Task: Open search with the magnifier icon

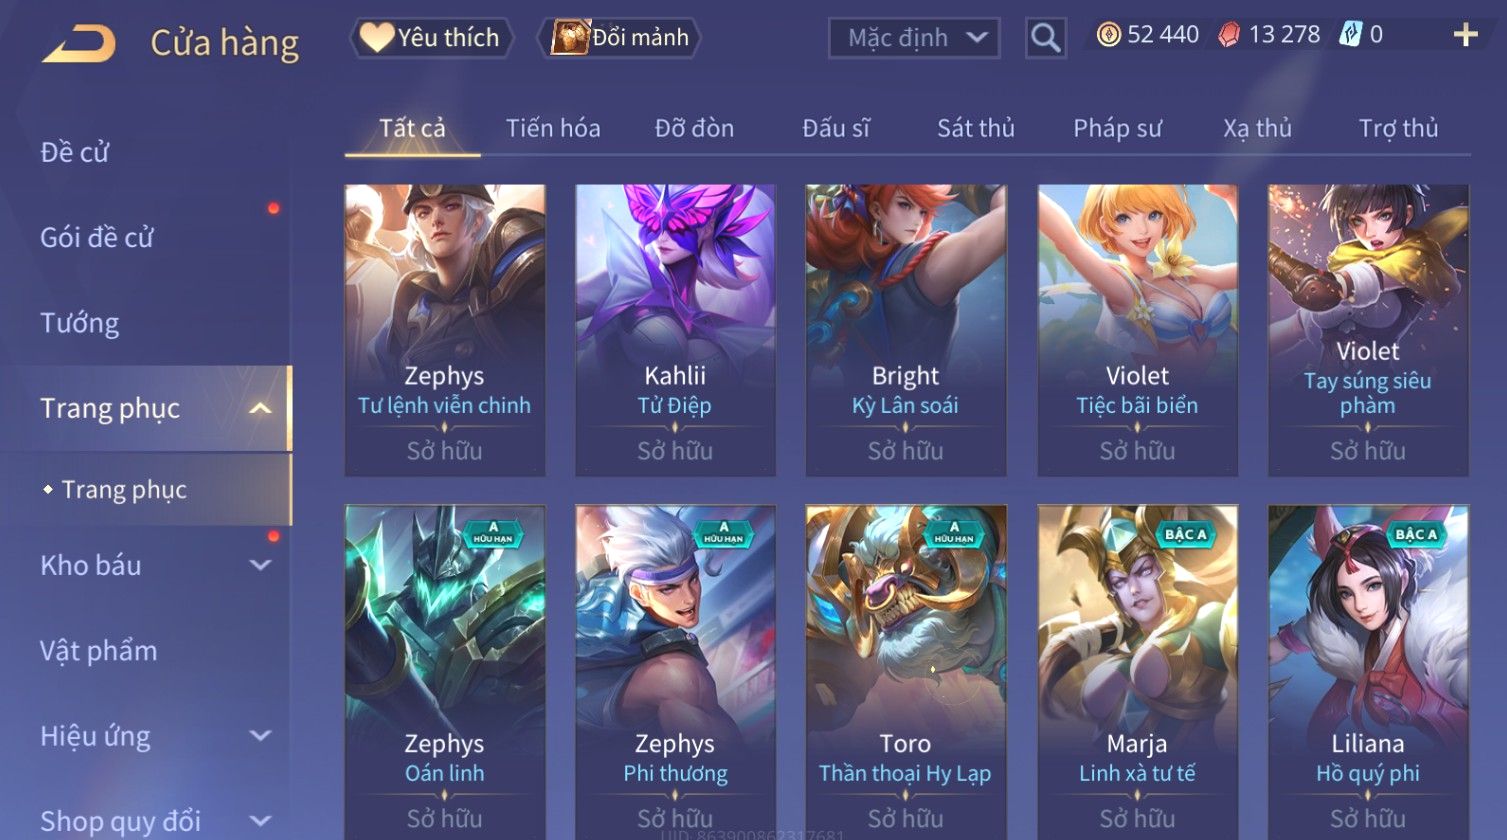Action: [1046, 38]
